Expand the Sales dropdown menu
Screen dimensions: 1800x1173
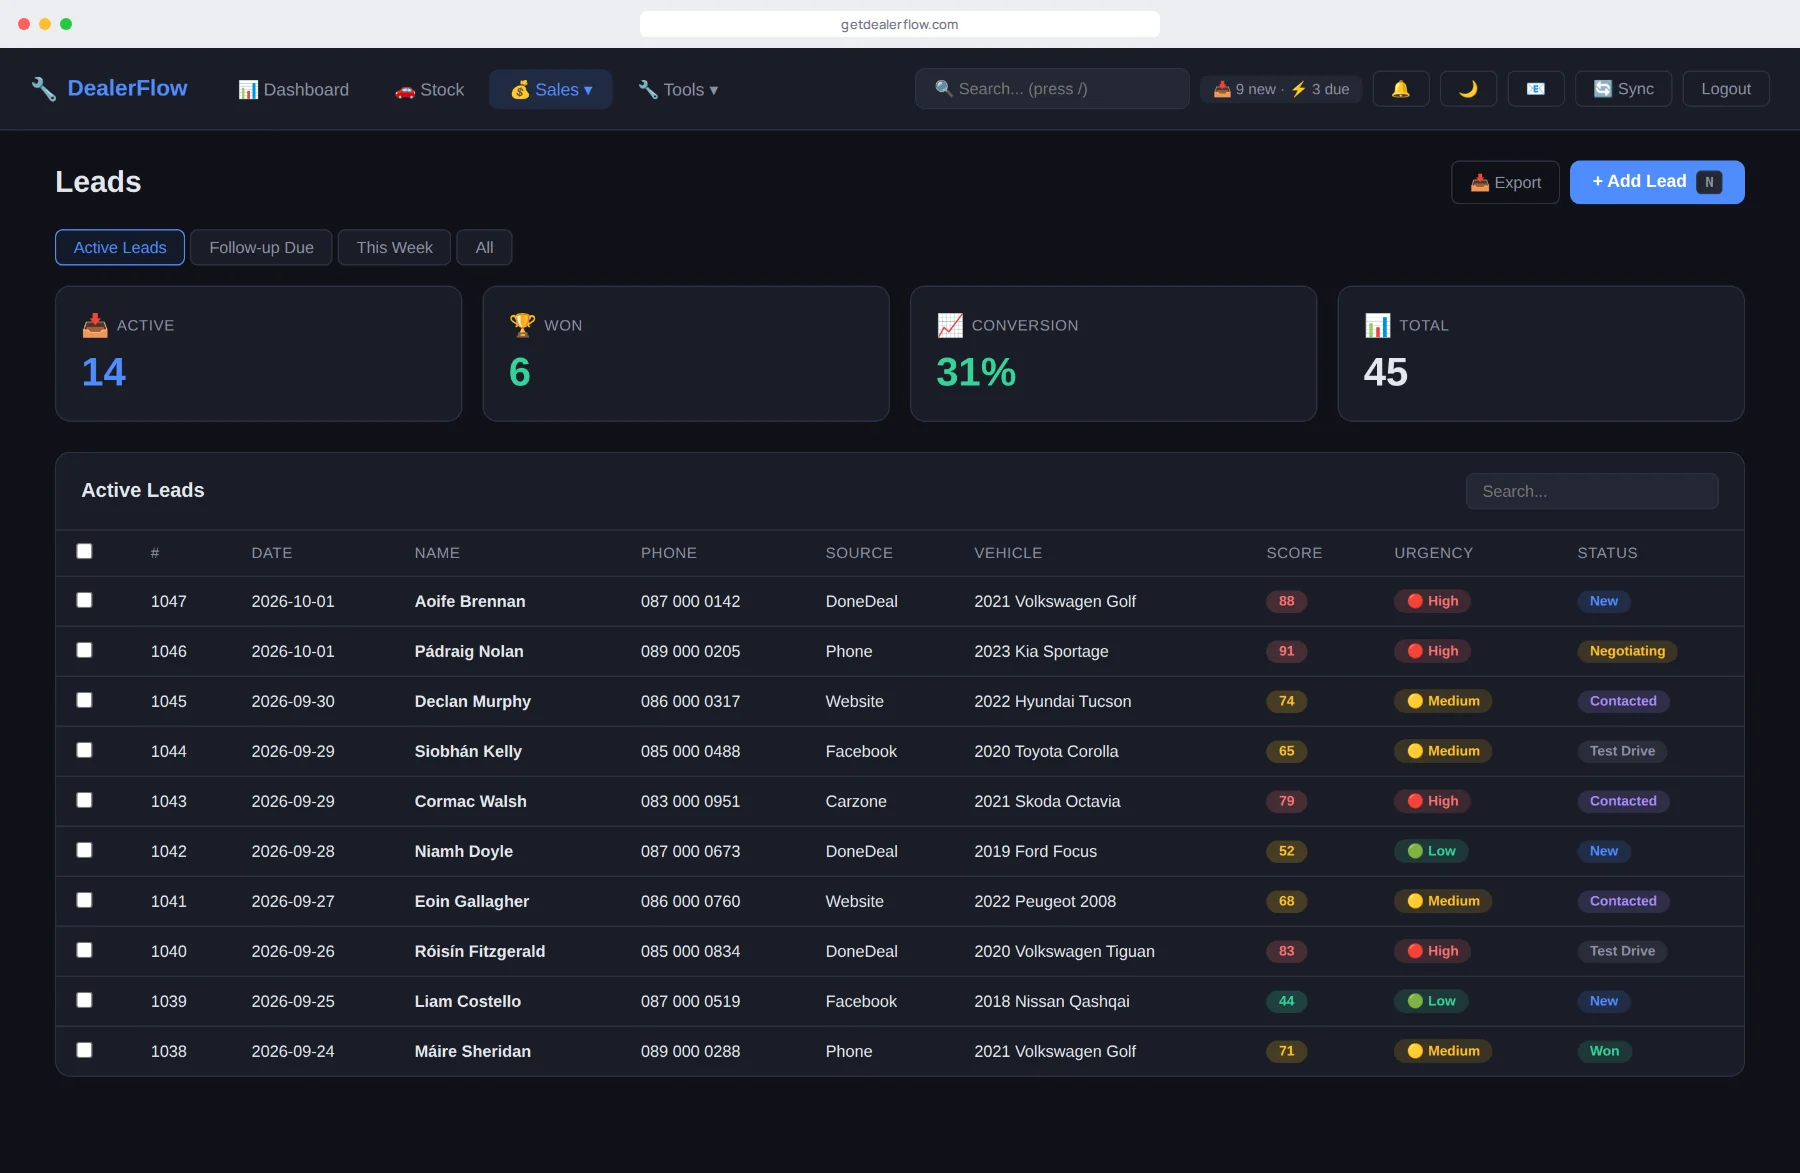click(x=551, y=89)
